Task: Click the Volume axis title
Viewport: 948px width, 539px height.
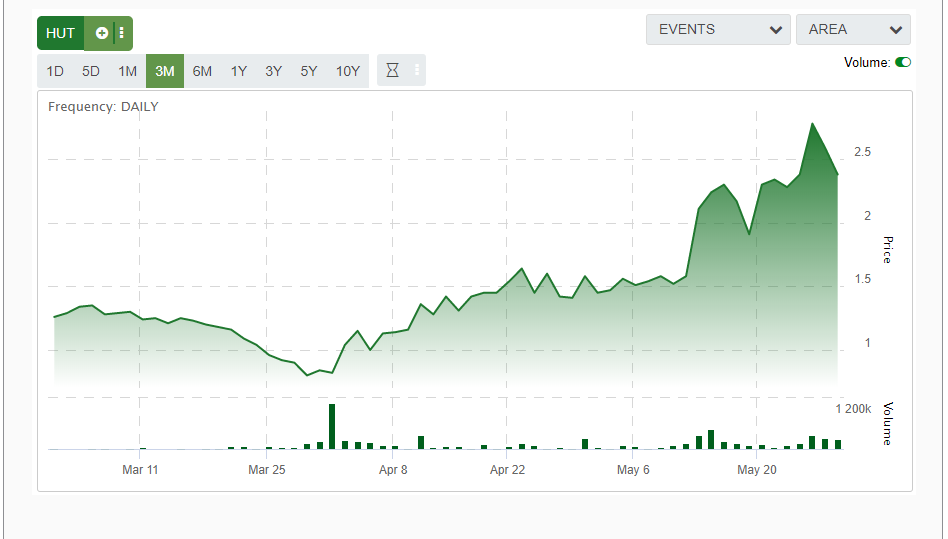Action: [x=887, y=424]
